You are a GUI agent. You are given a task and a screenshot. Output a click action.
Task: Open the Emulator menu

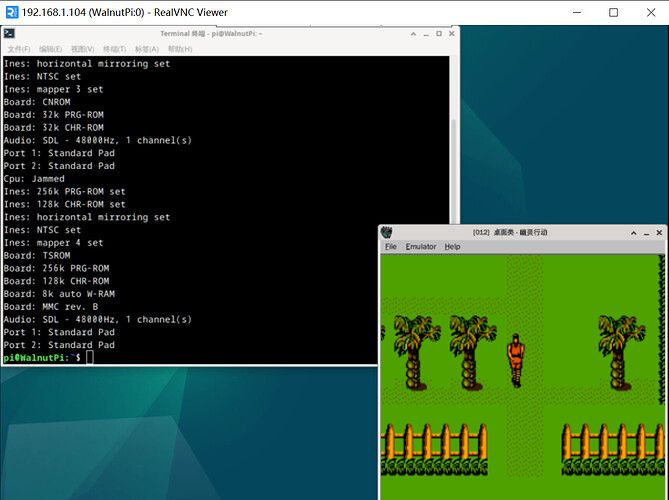tap(420, 246)
